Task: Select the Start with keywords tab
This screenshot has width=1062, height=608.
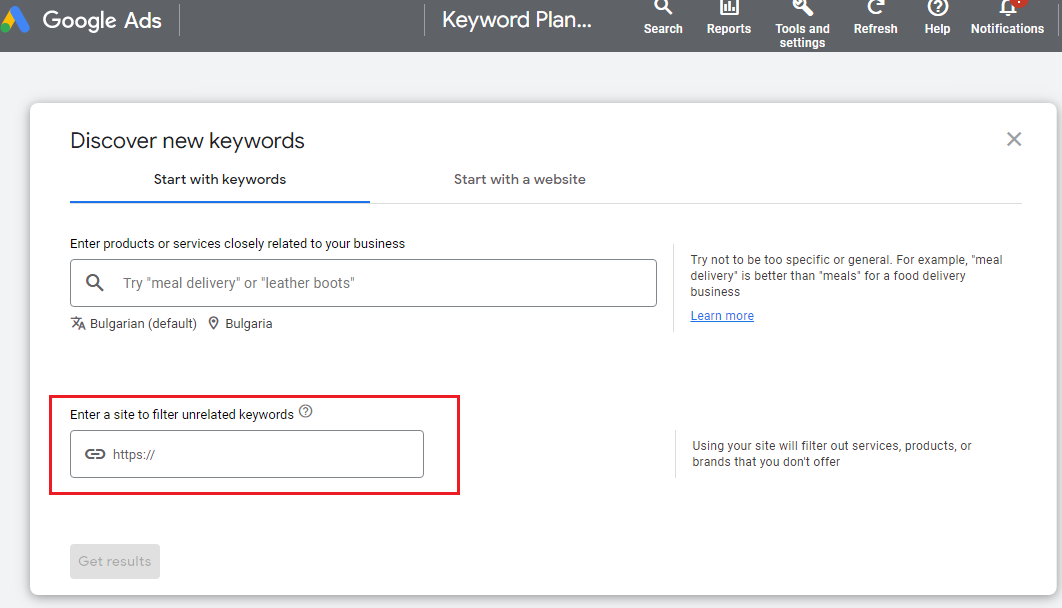Action: tap(220, 180)
